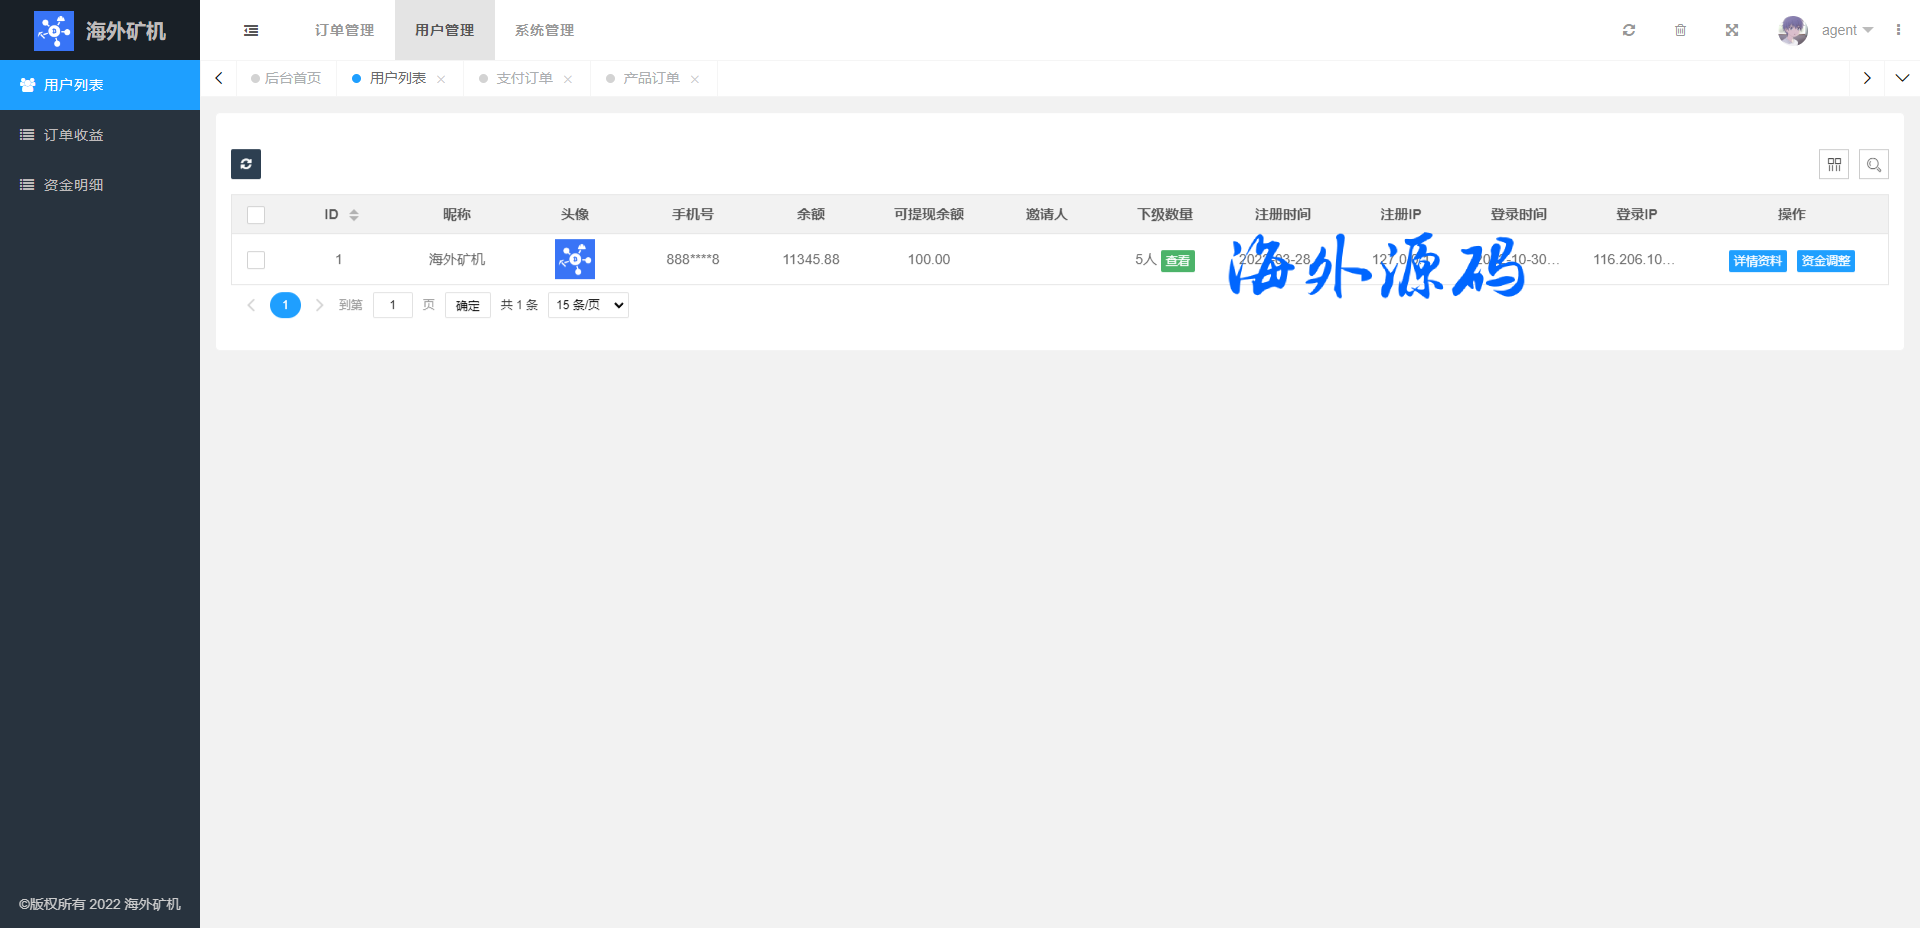Click the refresh icon in the top header

[1629, 30]
